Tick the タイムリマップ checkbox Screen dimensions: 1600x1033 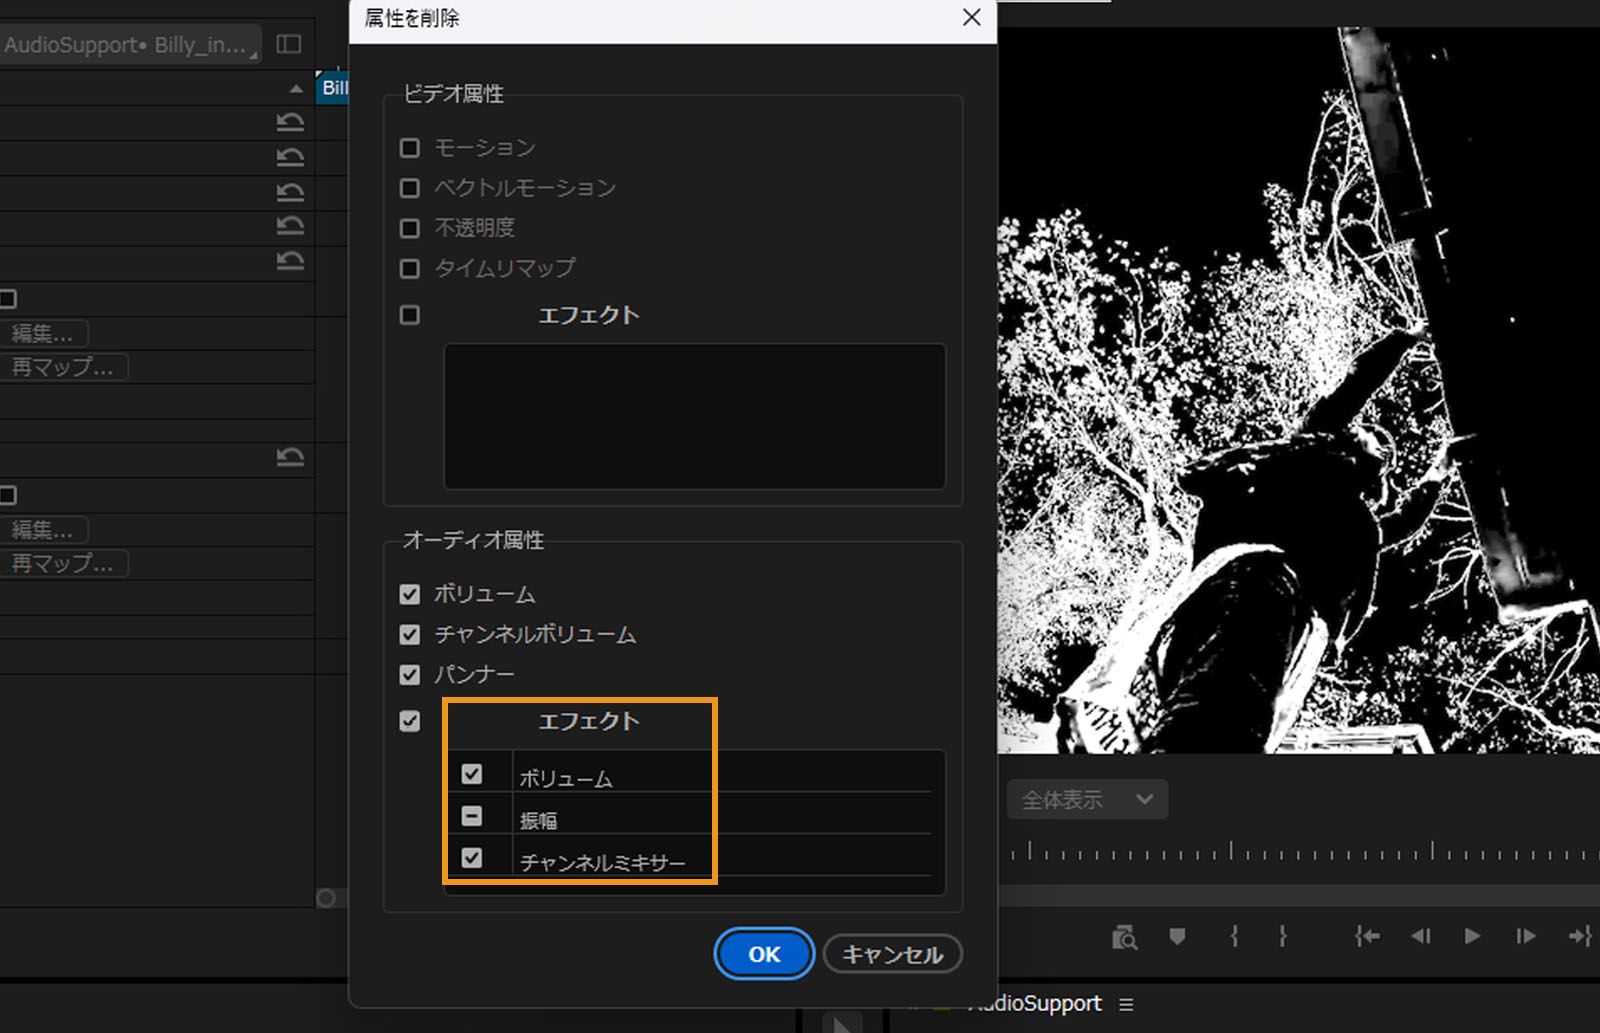pos(409,268)
